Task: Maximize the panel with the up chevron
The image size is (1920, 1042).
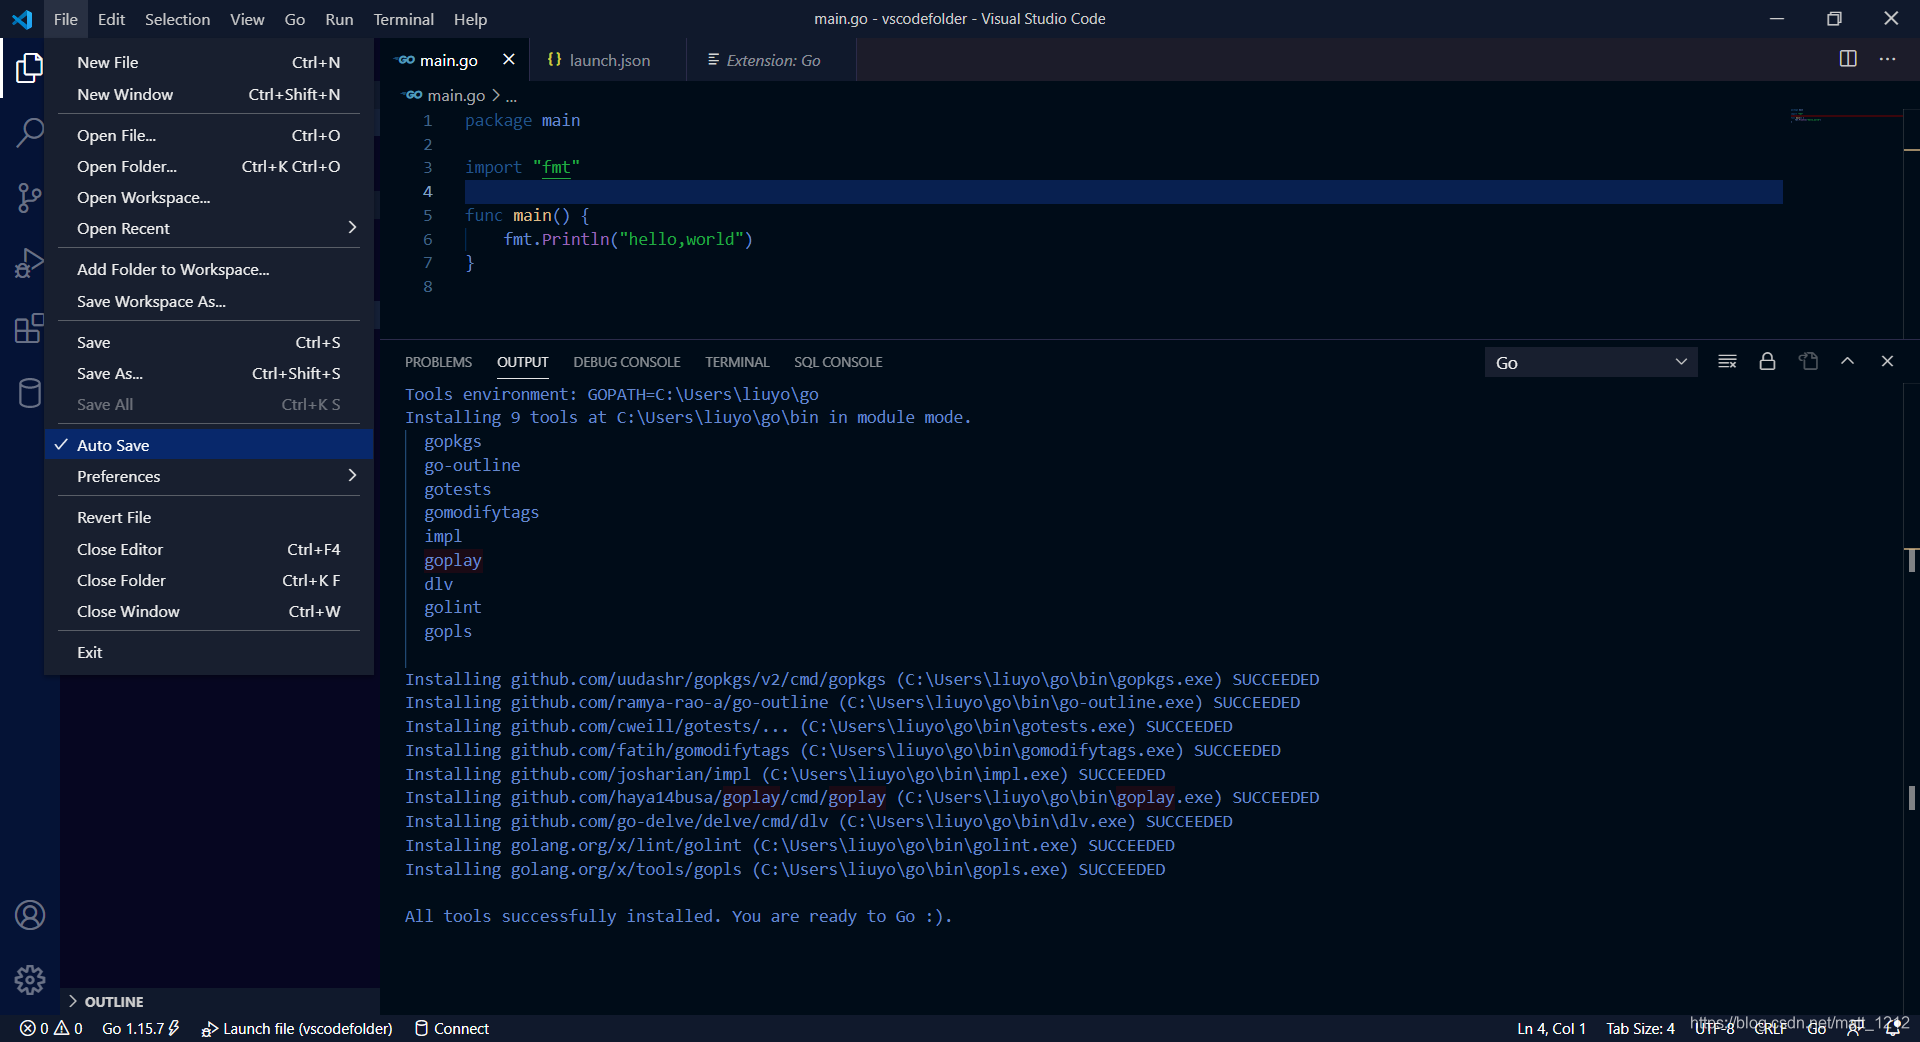Action: [1847, 362]
